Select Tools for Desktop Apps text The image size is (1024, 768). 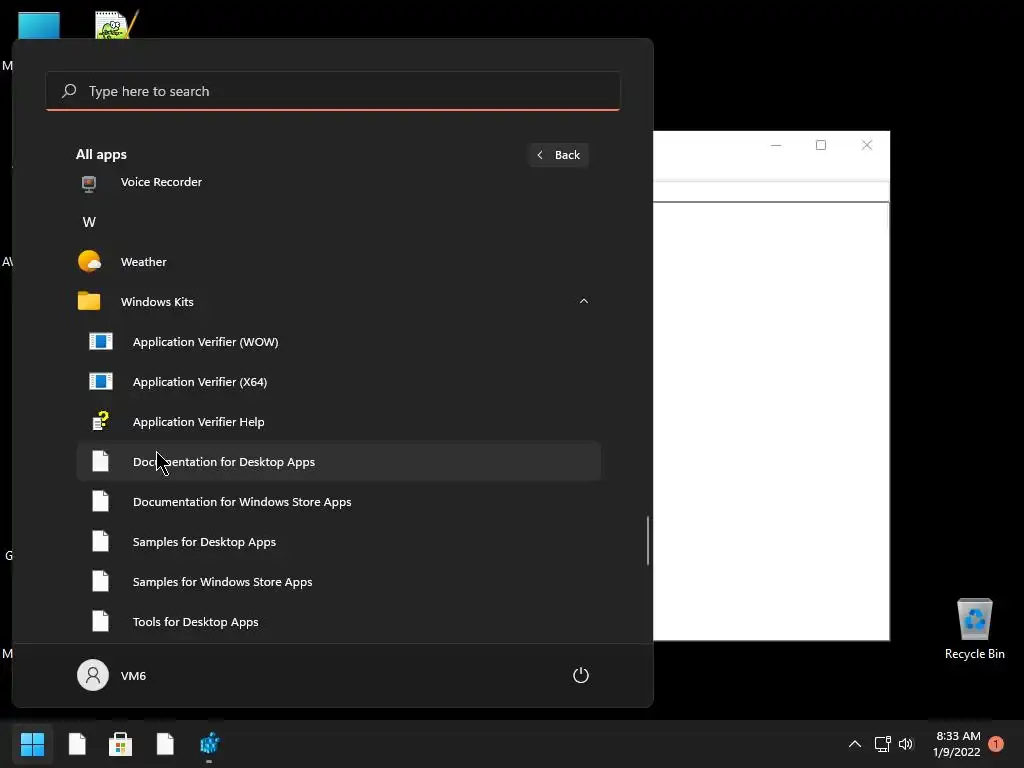click(x=196, y=622)
